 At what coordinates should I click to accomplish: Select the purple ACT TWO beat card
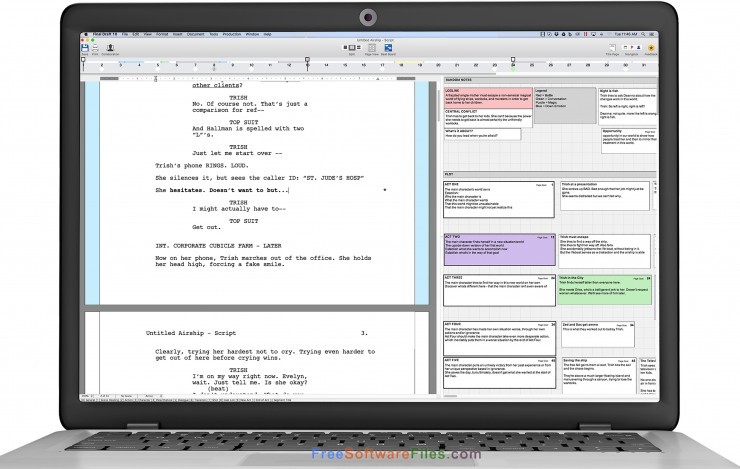pos(499,250)
